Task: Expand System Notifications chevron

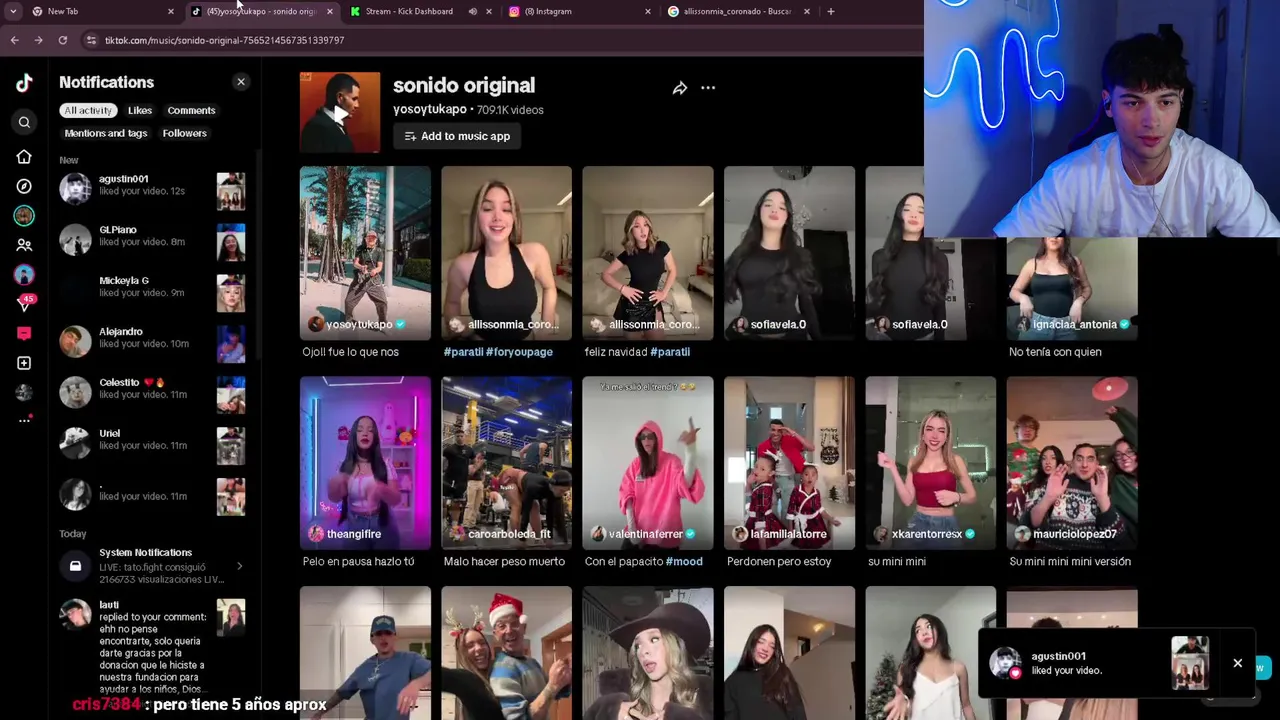Action: tap(239, 566)
